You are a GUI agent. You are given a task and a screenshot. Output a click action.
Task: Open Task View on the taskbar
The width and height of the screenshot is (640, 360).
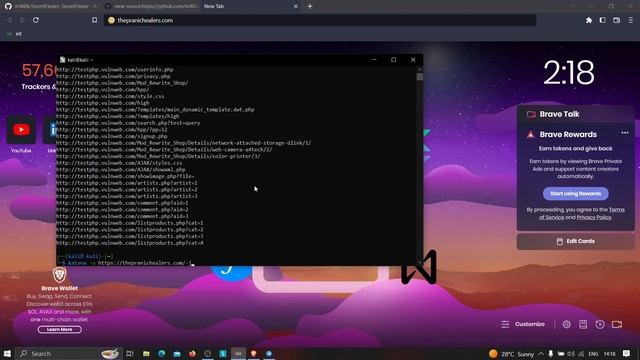[x=130, y=353]
